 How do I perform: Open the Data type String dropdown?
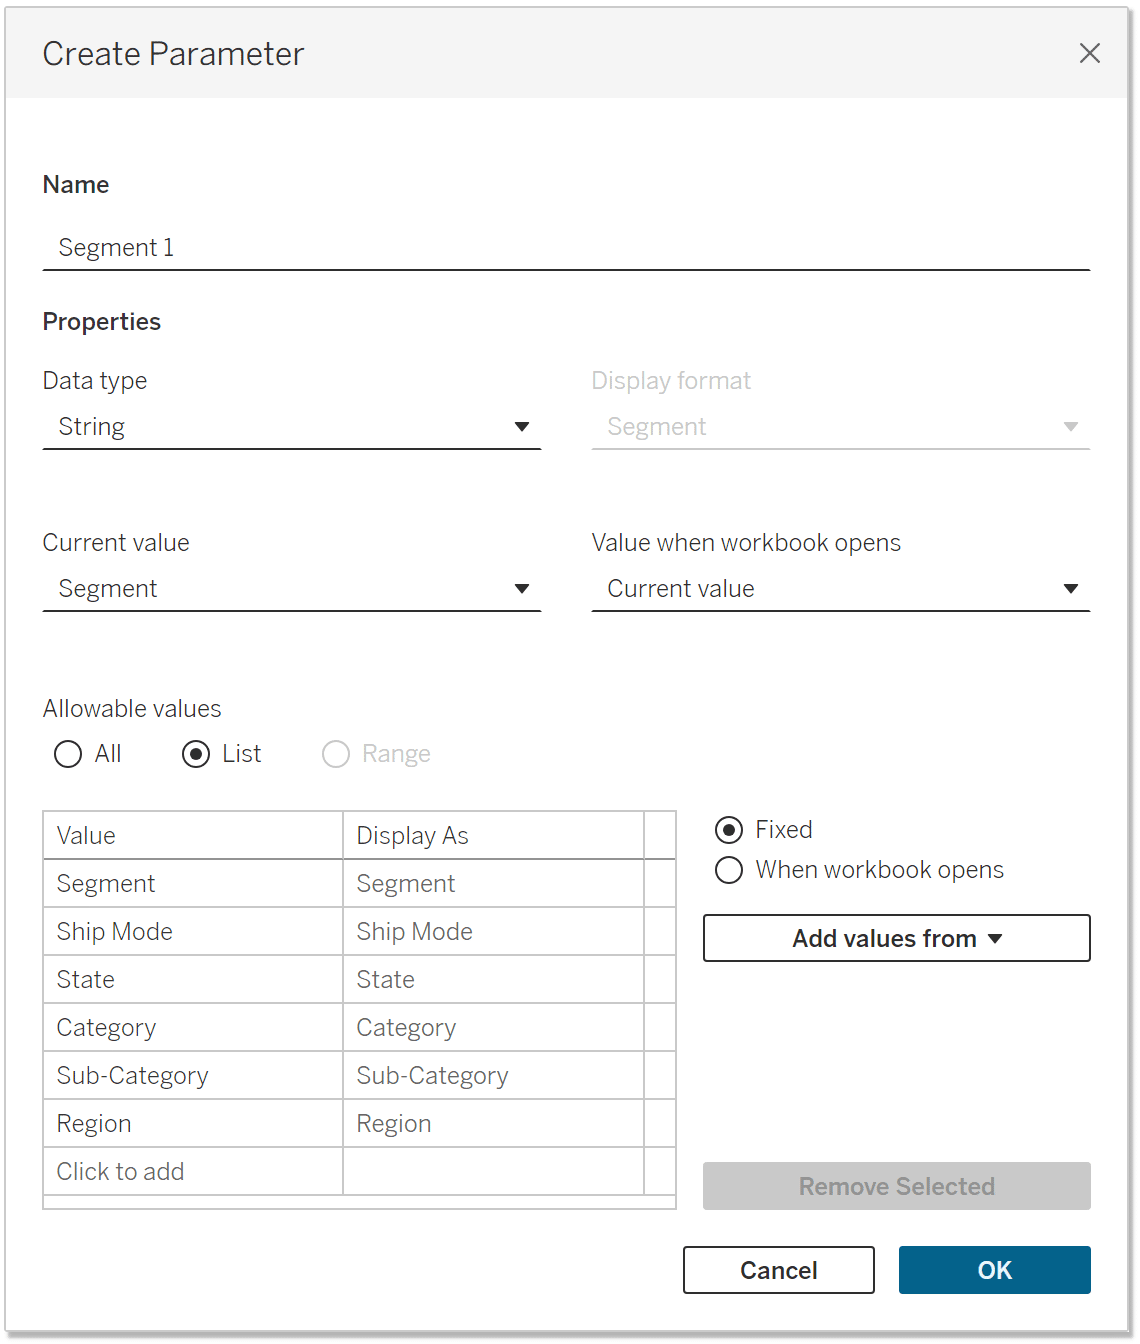coord(292,427)
